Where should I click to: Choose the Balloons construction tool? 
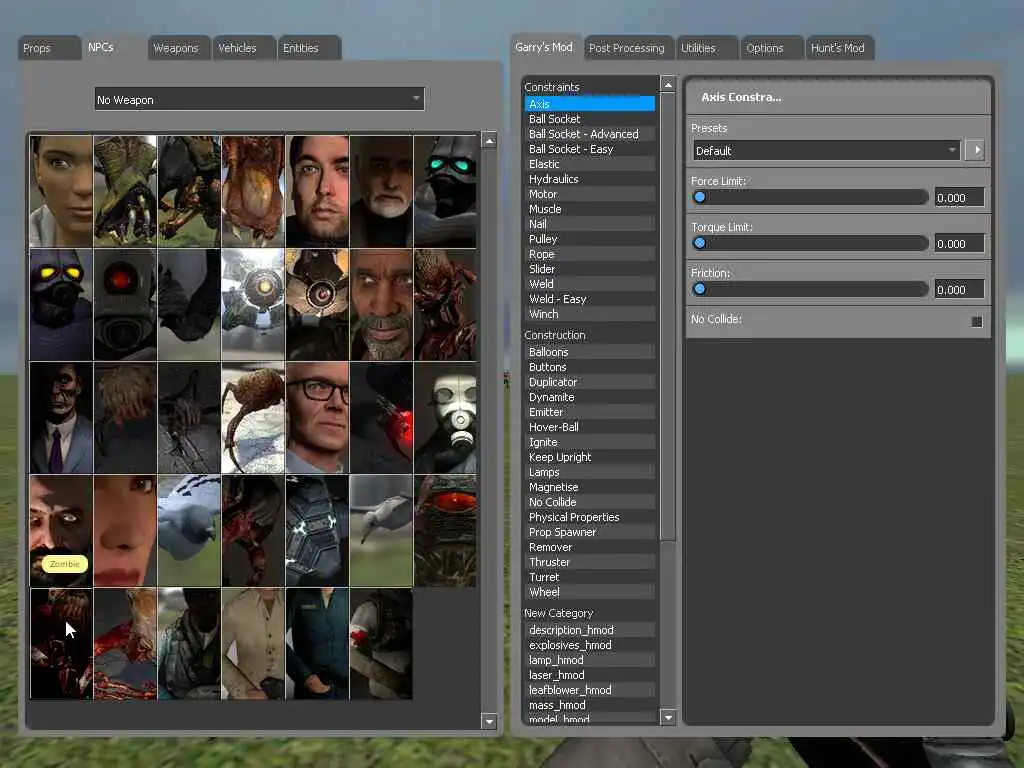590,352
